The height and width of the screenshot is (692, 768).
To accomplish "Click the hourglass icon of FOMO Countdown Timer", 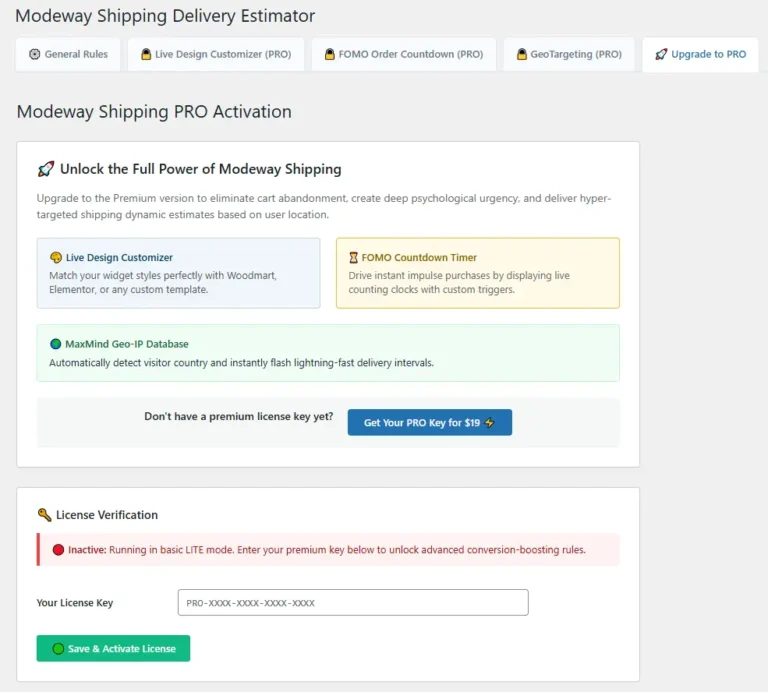I will [353, 258].
